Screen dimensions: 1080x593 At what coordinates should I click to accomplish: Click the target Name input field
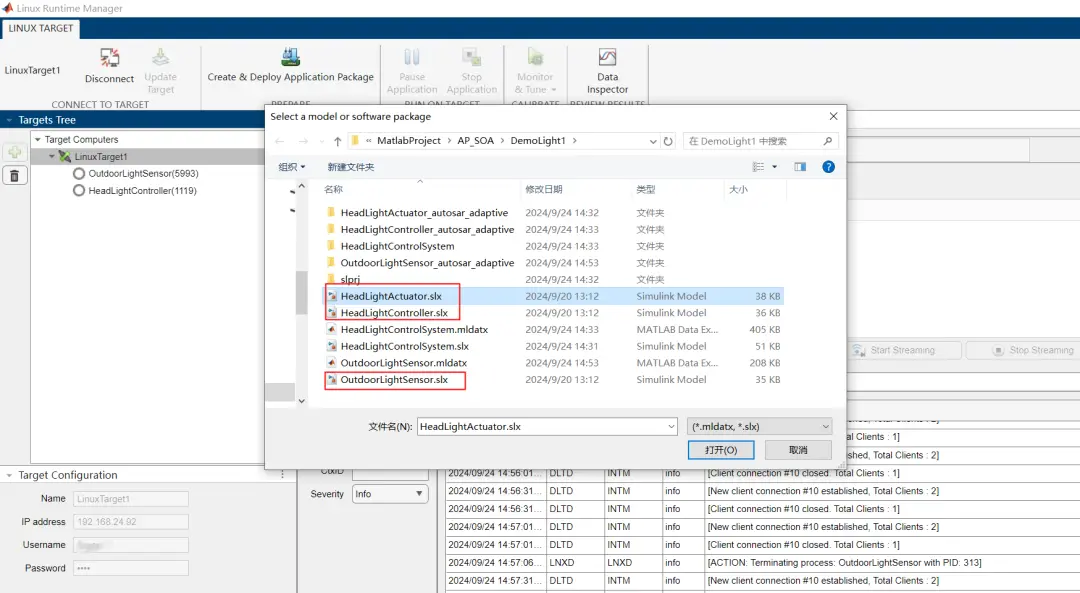pos(131,499)
